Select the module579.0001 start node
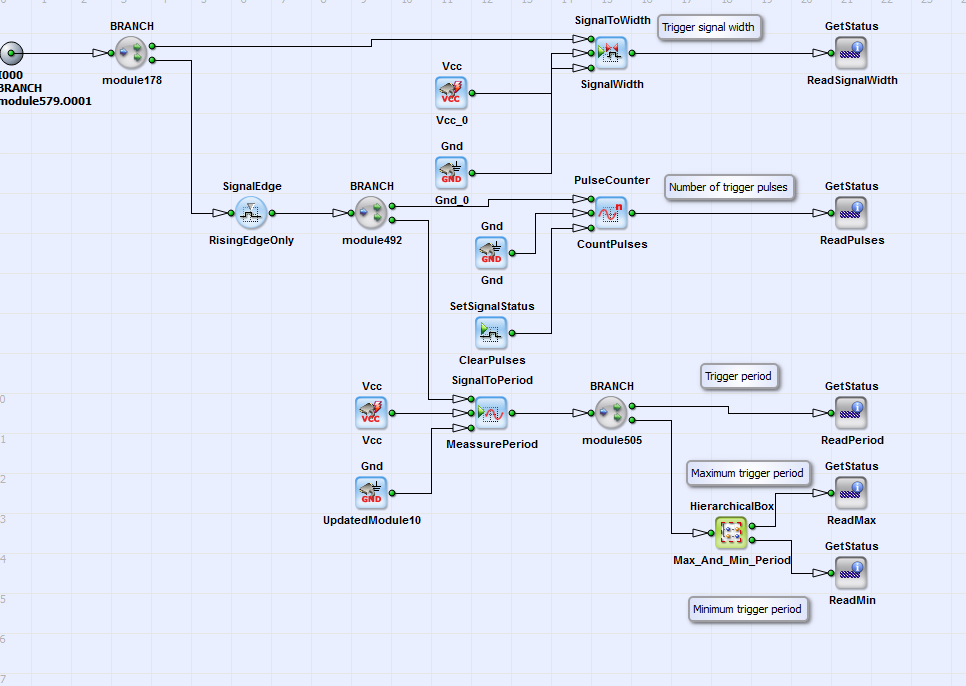Viewport: 966px width, 686px height. [x=11, y=53]
